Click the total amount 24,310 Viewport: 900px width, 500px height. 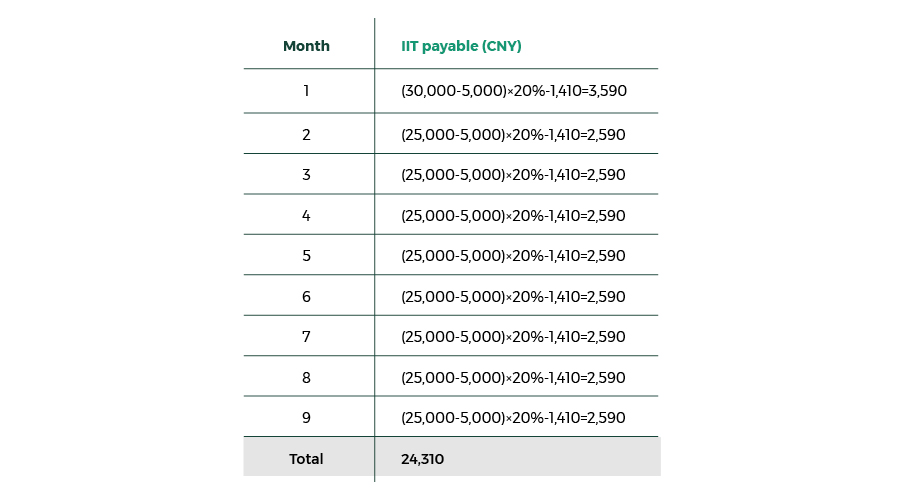(422, 459)
